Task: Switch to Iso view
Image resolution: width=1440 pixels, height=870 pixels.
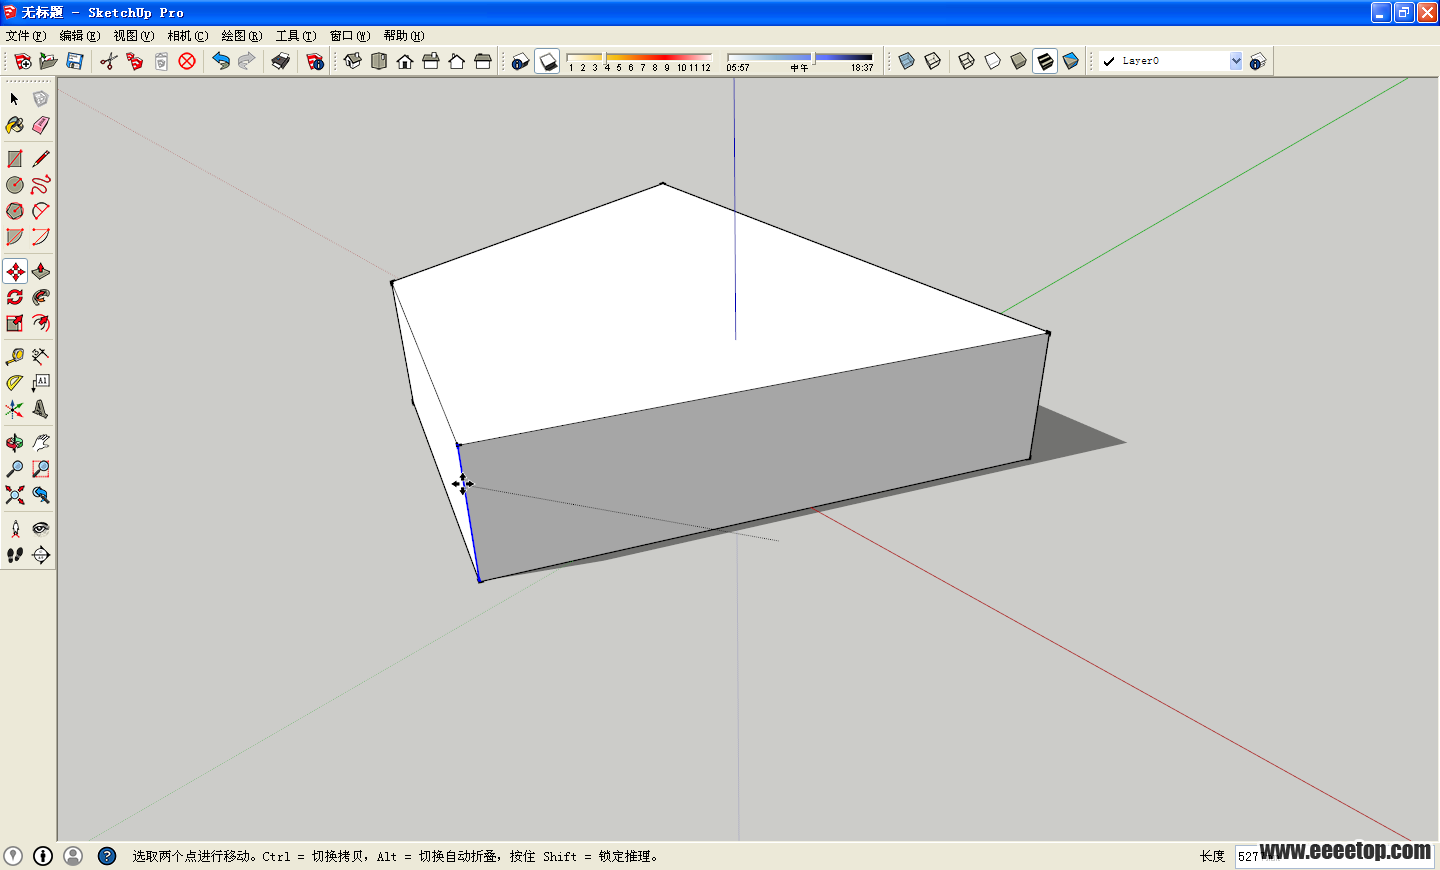Action: 353,61
